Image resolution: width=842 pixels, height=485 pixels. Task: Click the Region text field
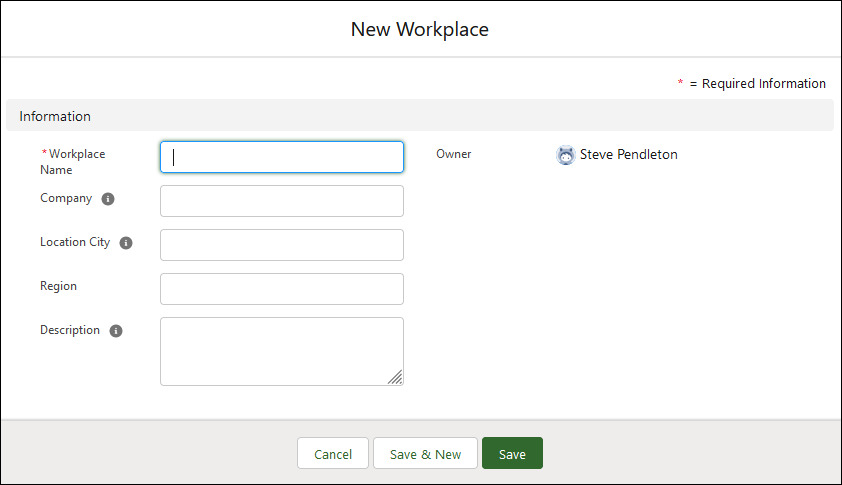click(x=282, y=289)
